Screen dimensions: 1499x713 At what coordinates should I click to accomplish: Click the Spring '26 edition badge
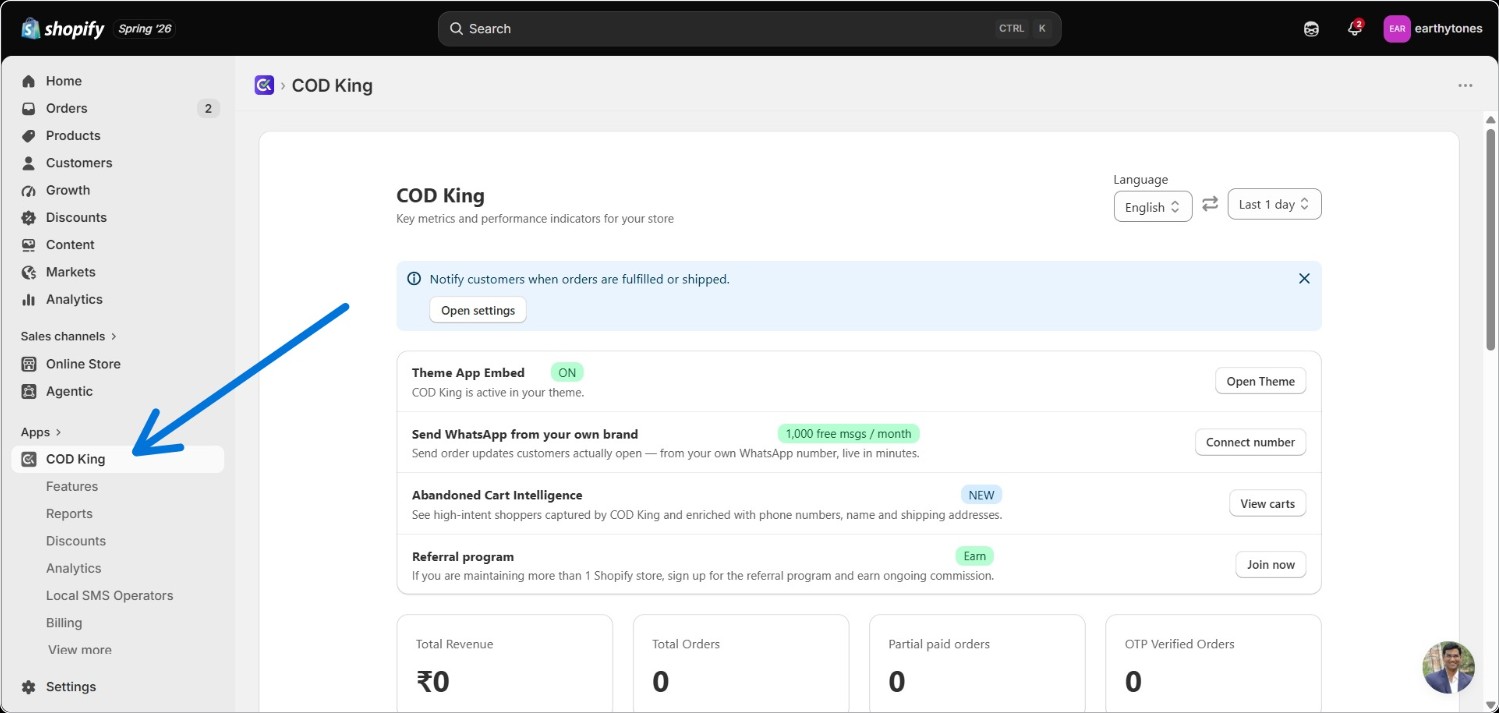coord(145,29)
